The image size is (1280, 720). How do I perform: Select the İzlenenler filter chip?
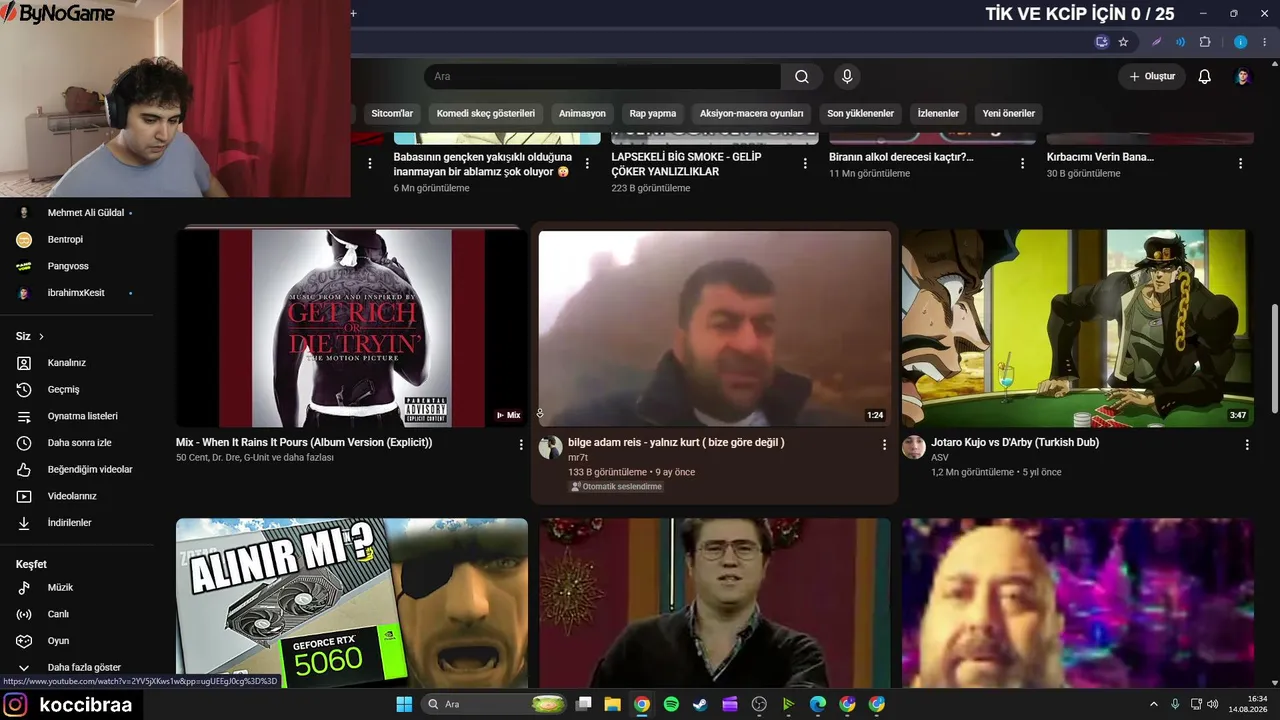tap(938, 114)
